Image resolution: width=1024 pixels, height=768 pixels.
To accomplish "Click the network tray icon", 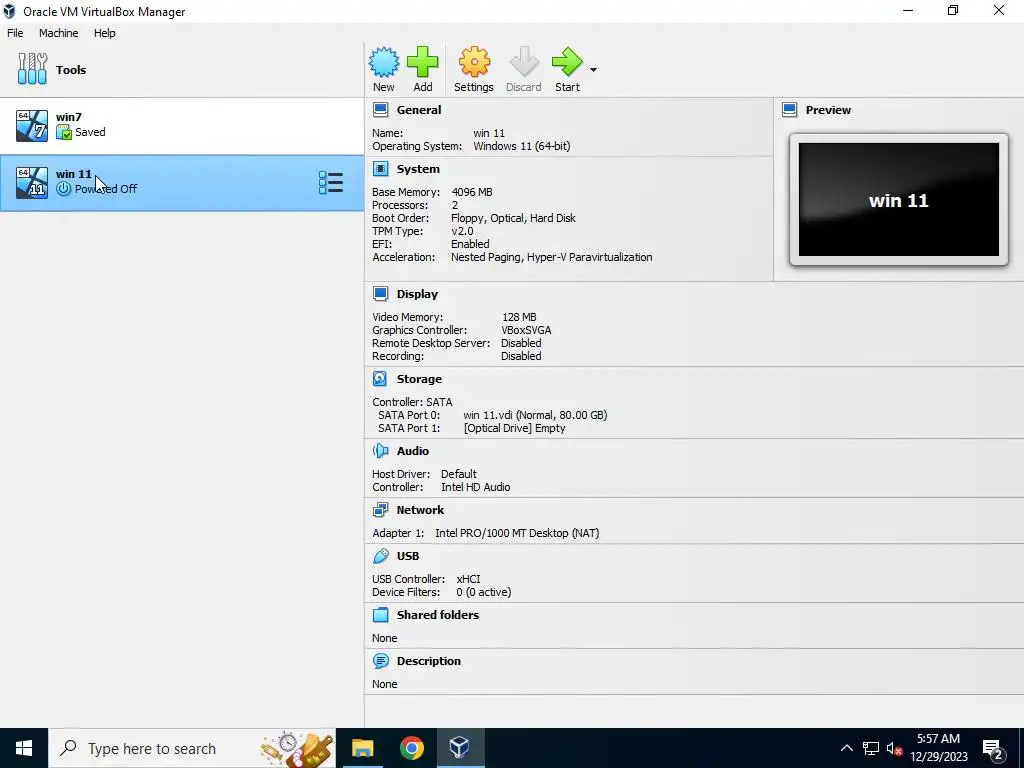I will 871,748.
